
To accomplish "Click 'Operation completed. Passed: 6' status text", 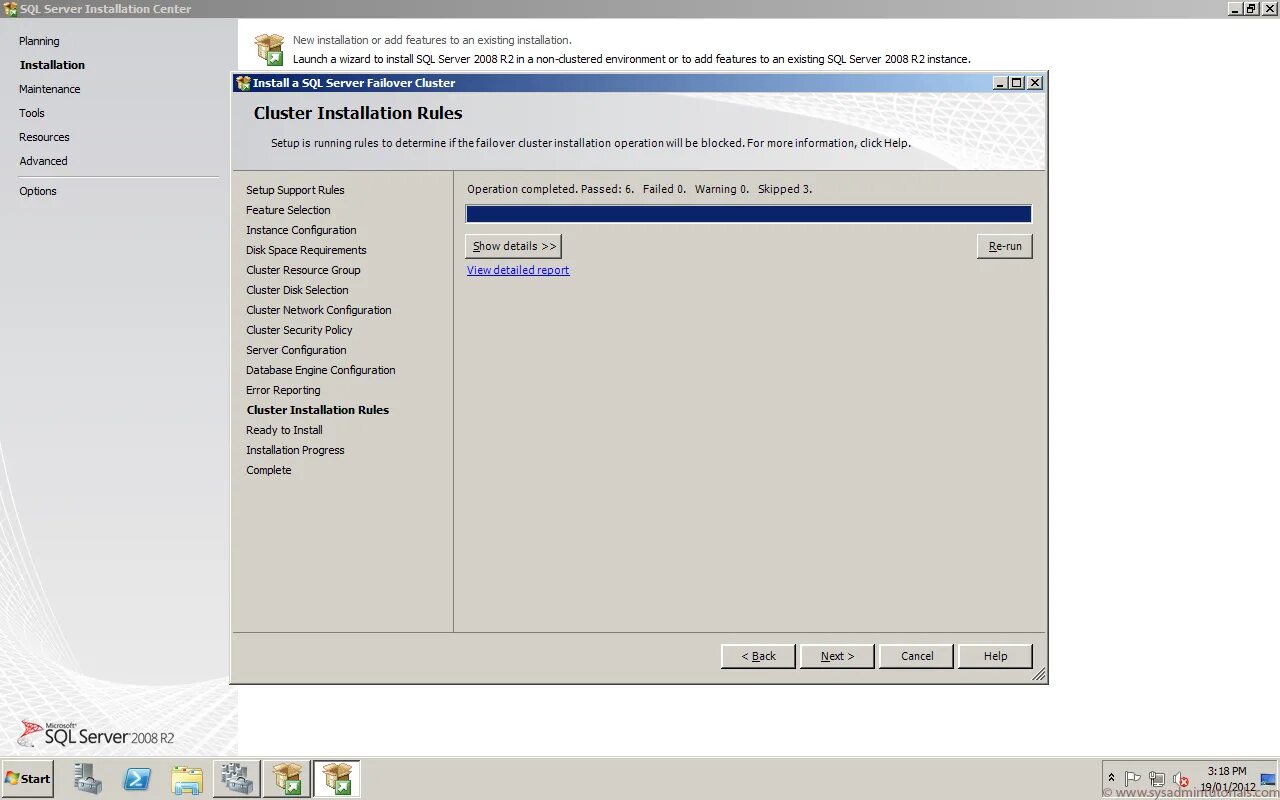I will (x=550, y=189).
